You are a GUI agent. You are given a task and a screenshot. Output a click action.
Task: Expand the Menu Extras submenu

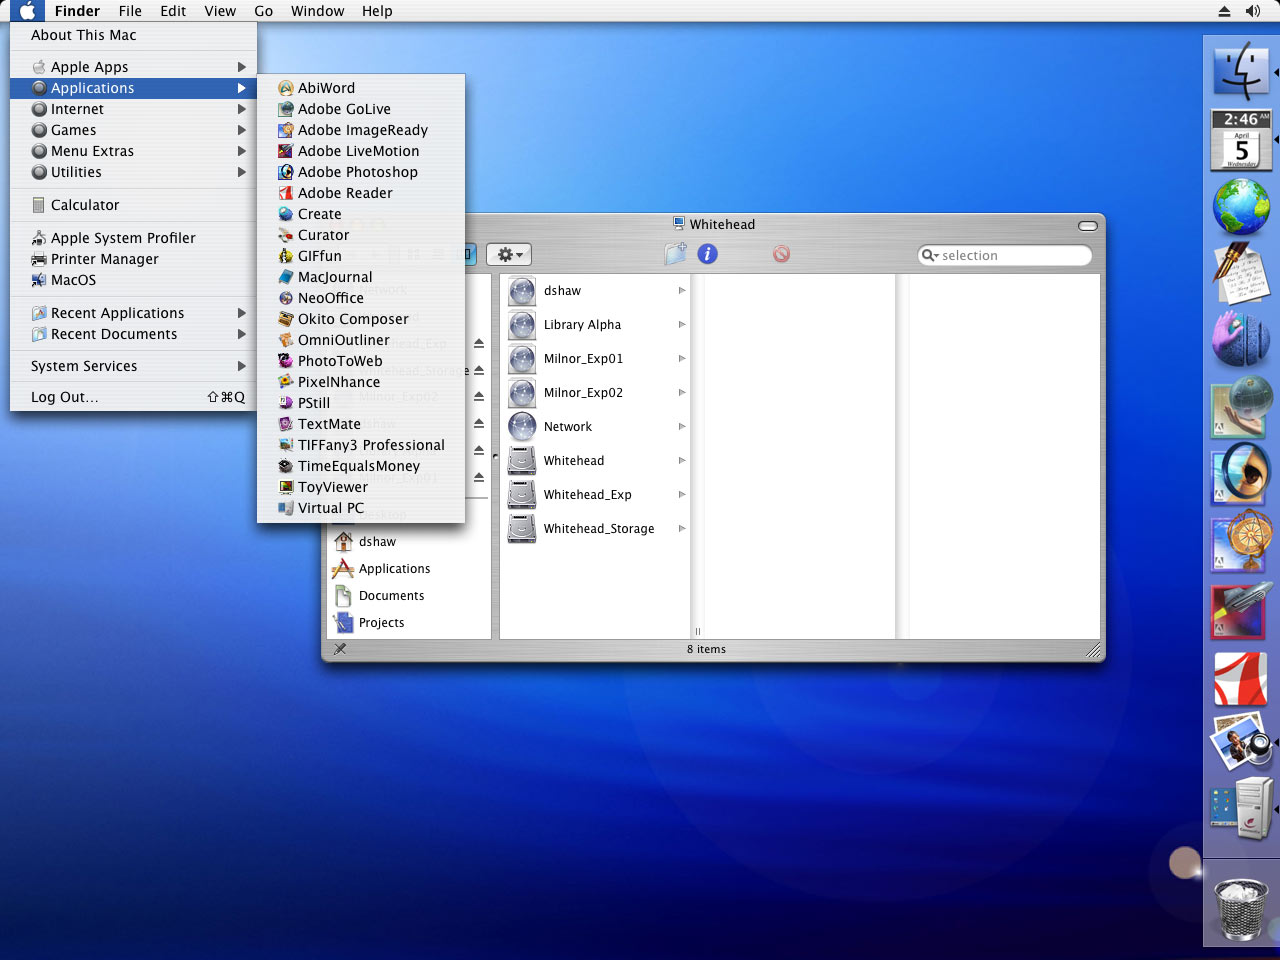(133, 151)
